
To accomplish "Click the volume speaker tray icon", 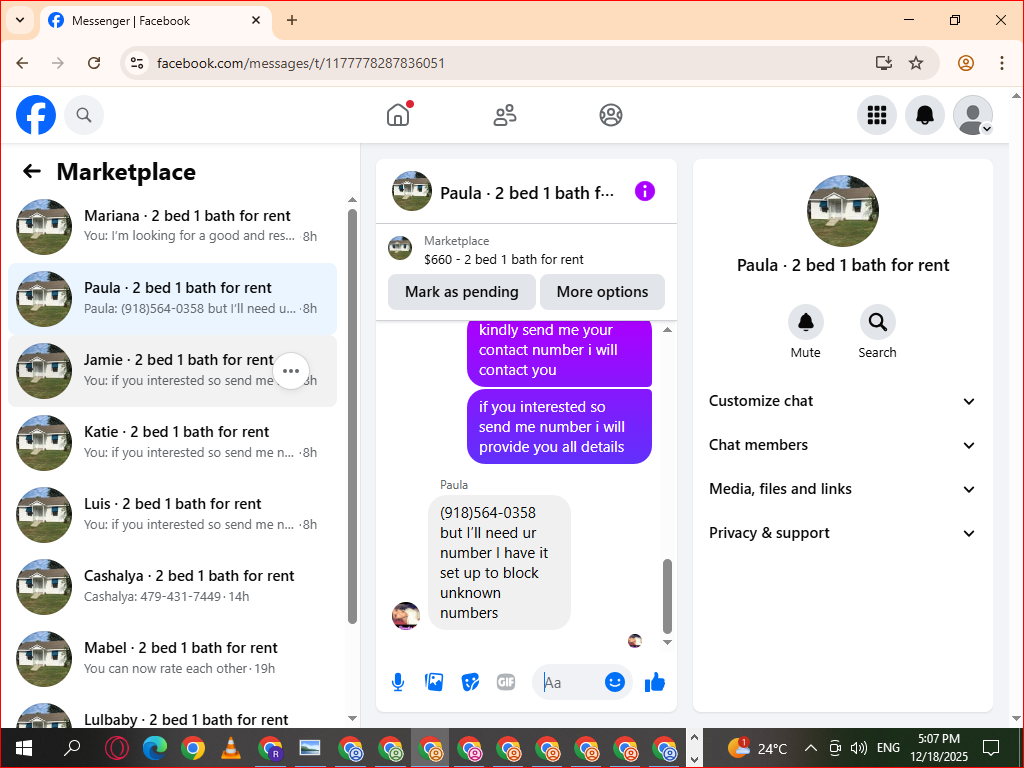I will (x=859, y=748).
